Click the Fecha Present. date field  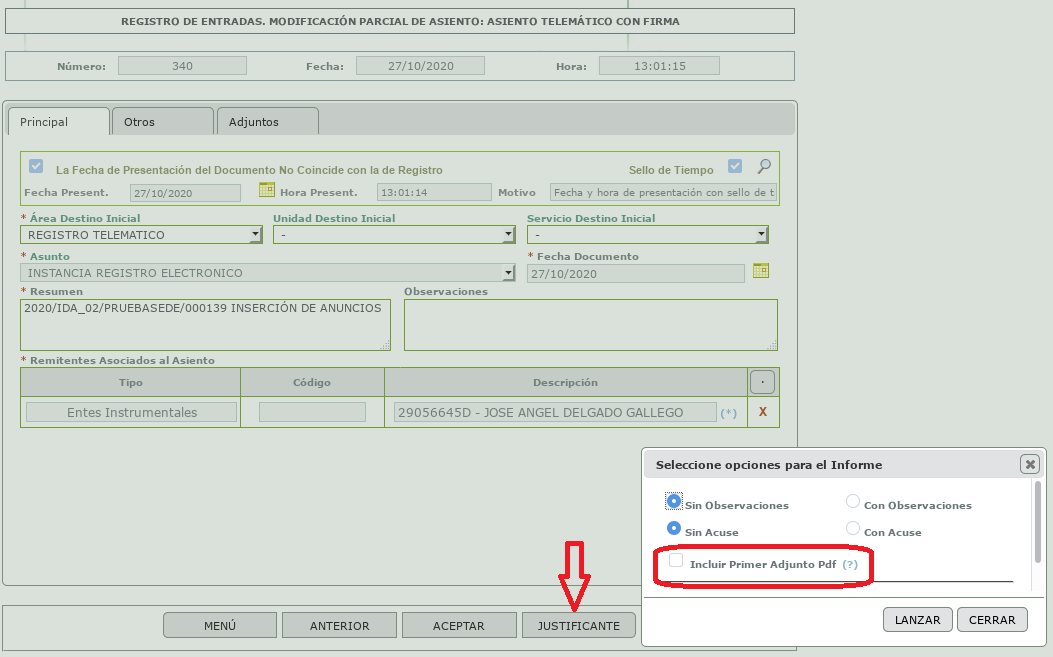[185, 193]
